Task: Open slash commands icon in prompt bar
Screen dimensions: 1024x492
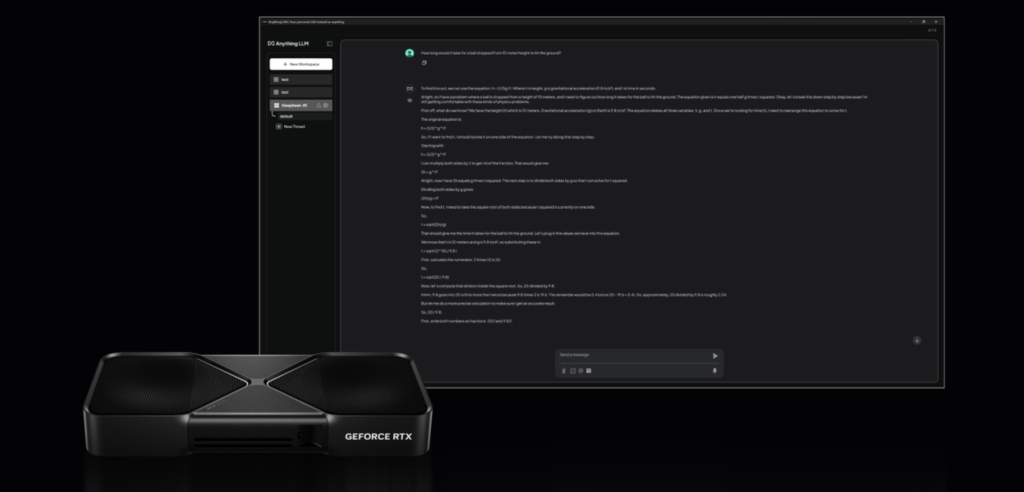Action: click(x=573, y=370)
